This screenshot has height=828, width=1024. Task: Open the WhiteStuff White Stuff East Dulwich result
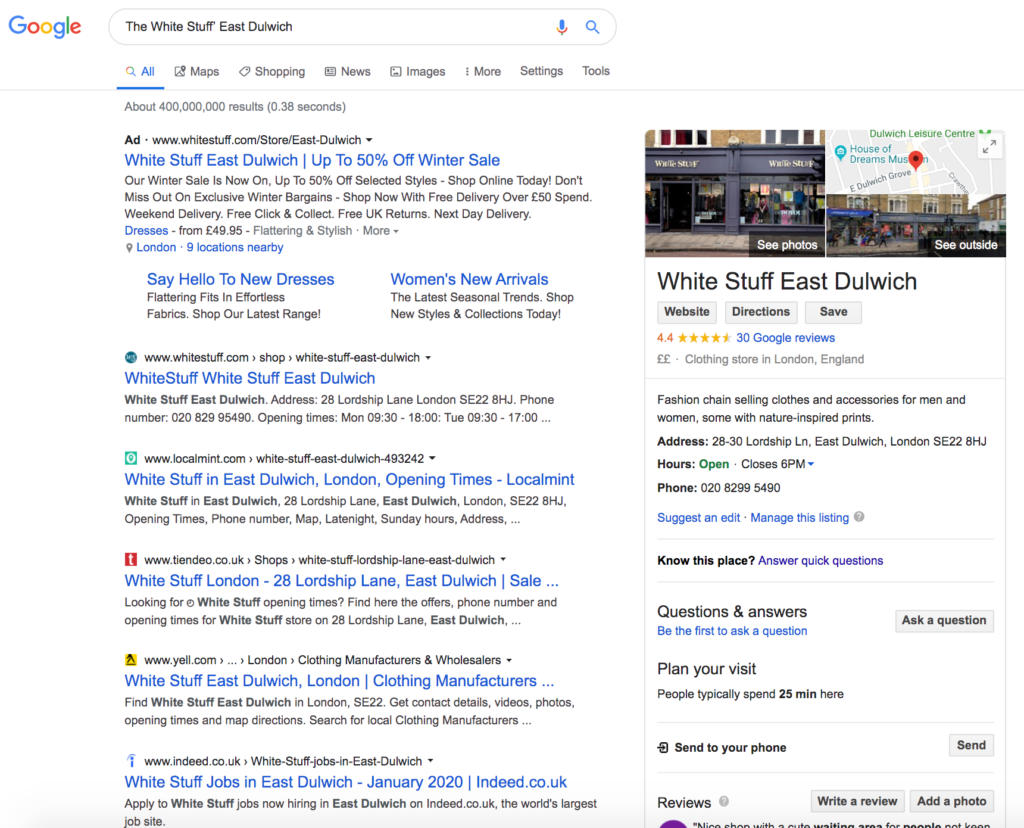pyautogui.click(x=250, y=378)
